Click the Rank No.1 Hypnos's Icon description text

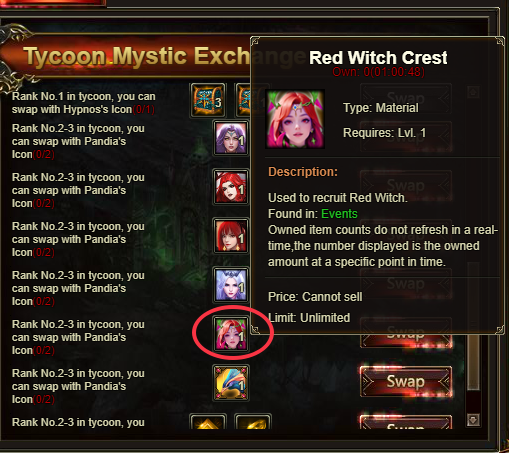tap(83, 103)
